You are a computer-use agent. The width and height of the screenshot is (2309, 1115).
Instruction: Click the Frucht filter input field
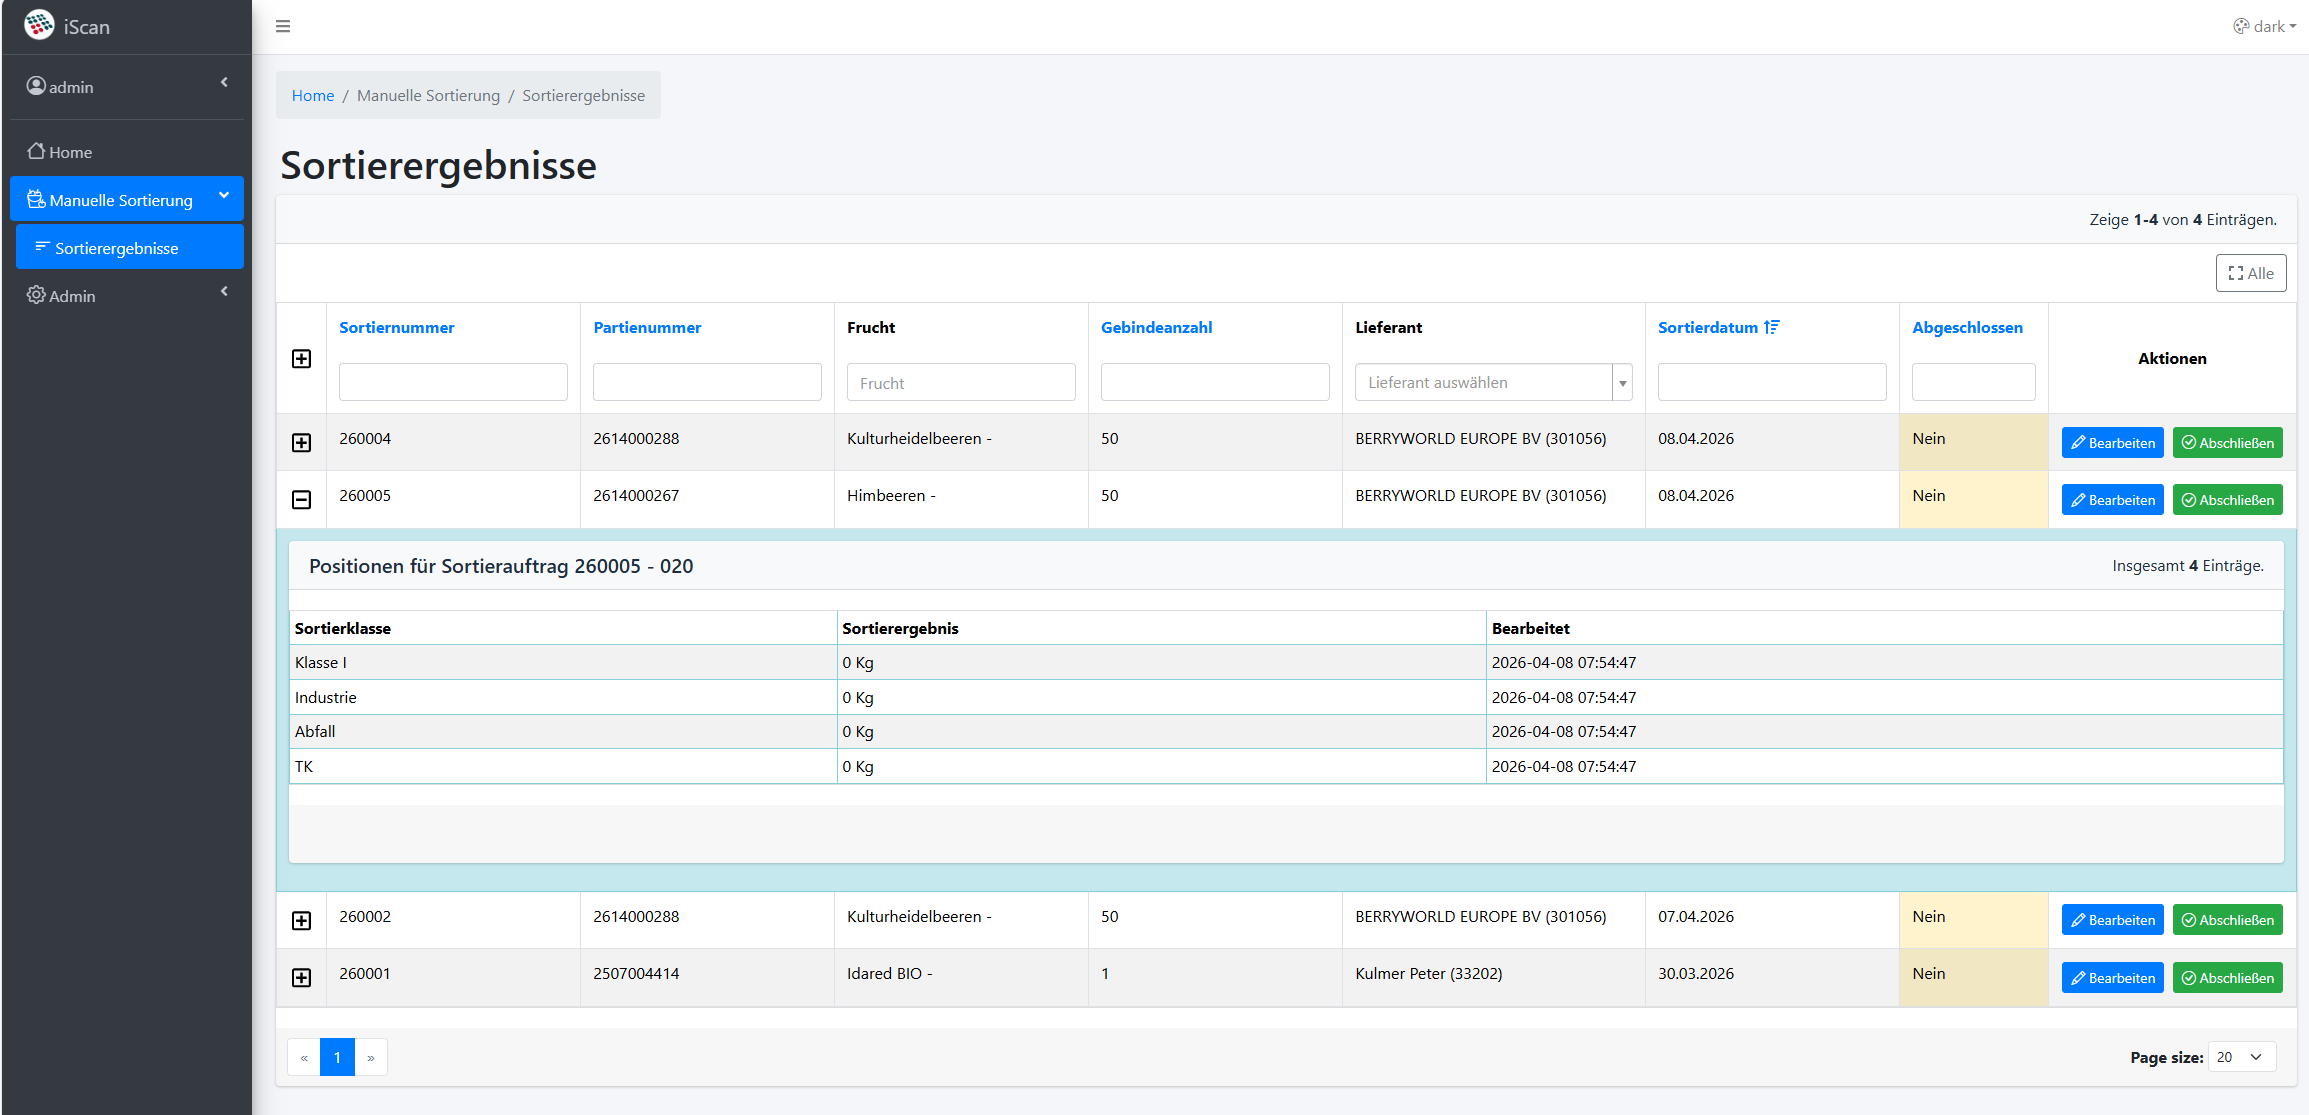960,382
